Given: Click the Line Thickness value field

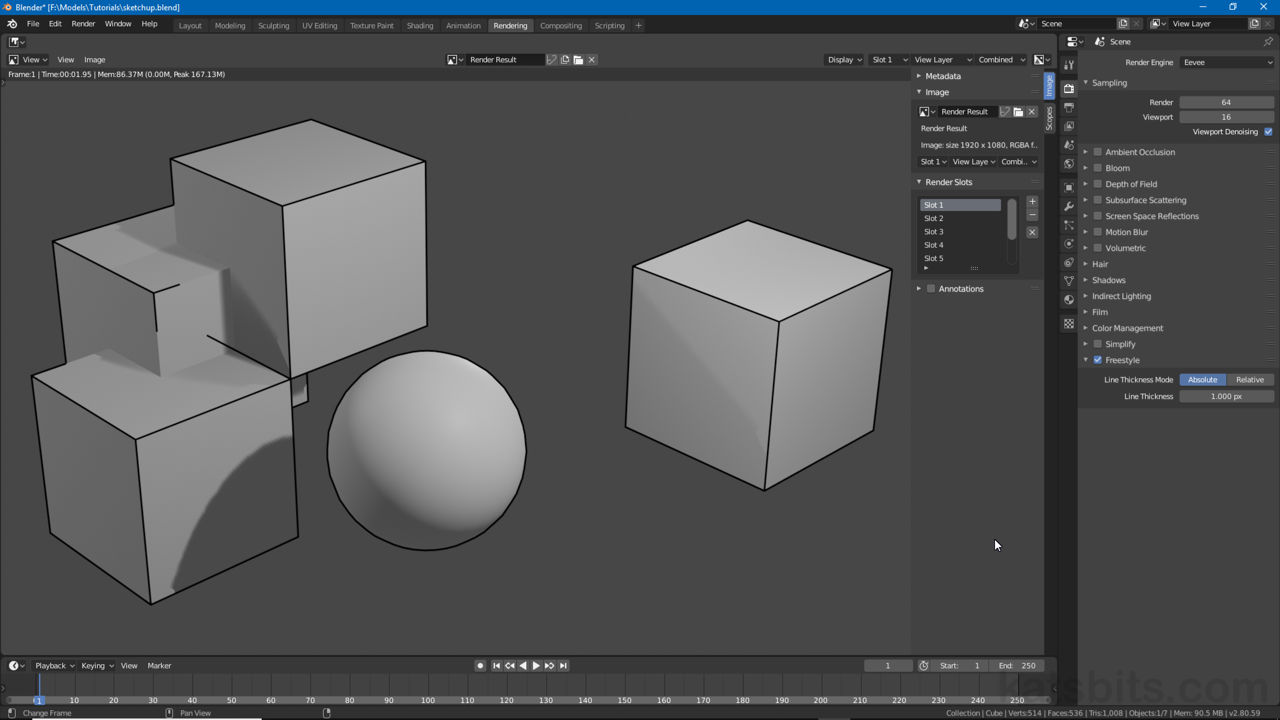Looking at the screenshot, I should tap(1227, 396).
